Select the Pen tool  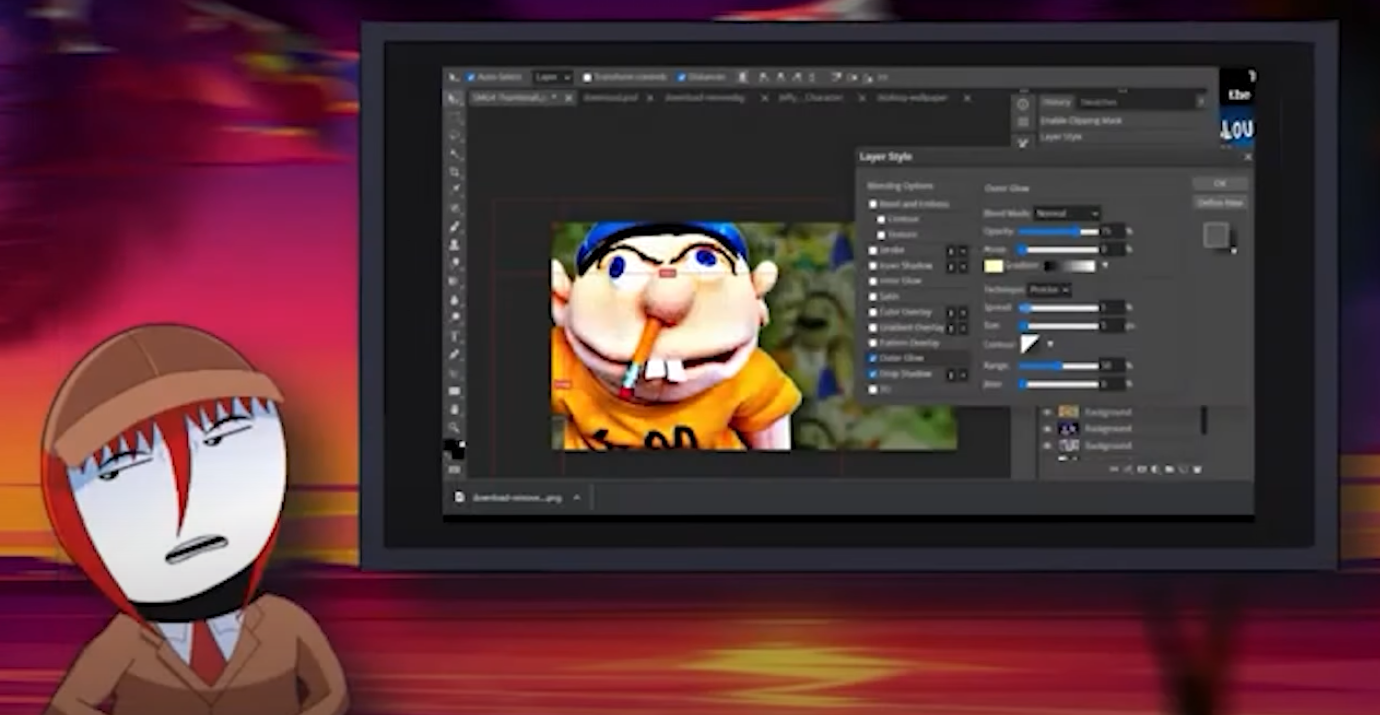point(454,354)
